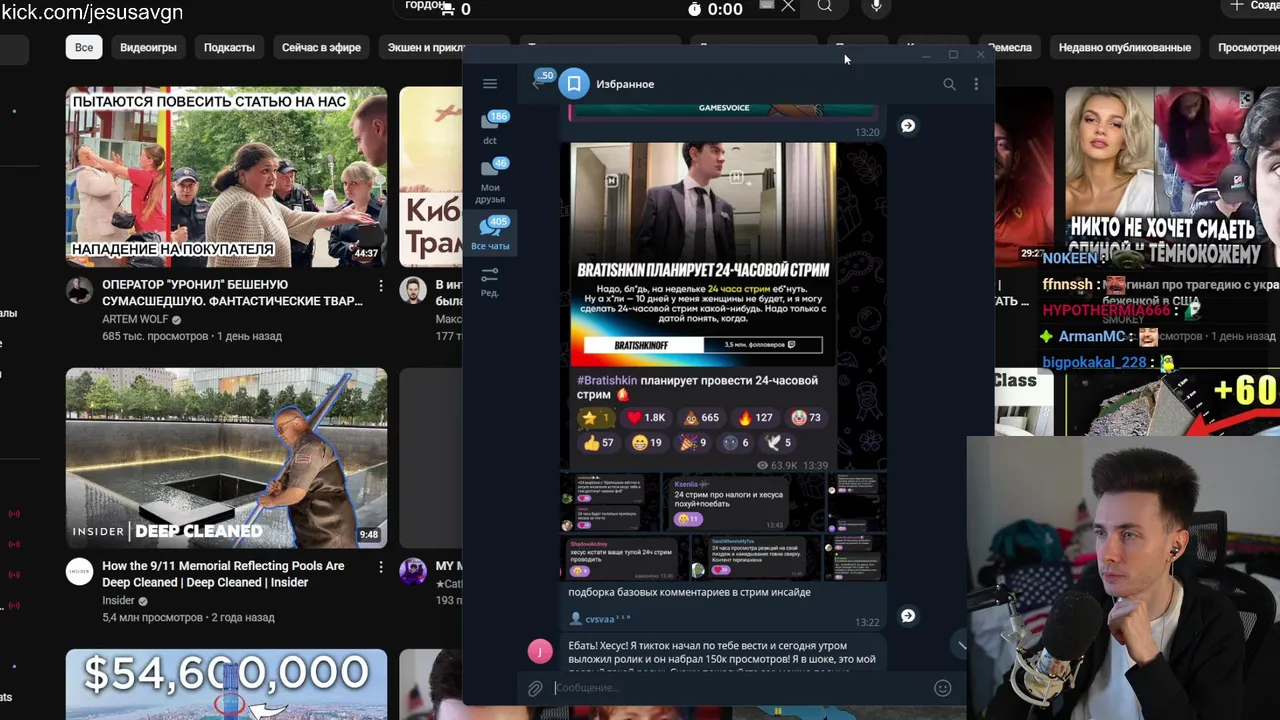Click the Избранное chat title
1280x720 pixels.
(x=625, y=84)
